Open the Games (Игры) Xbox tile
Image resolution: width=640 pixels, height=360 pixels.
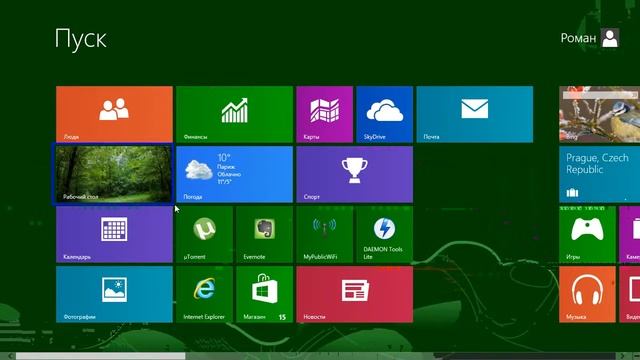point(587,234)
